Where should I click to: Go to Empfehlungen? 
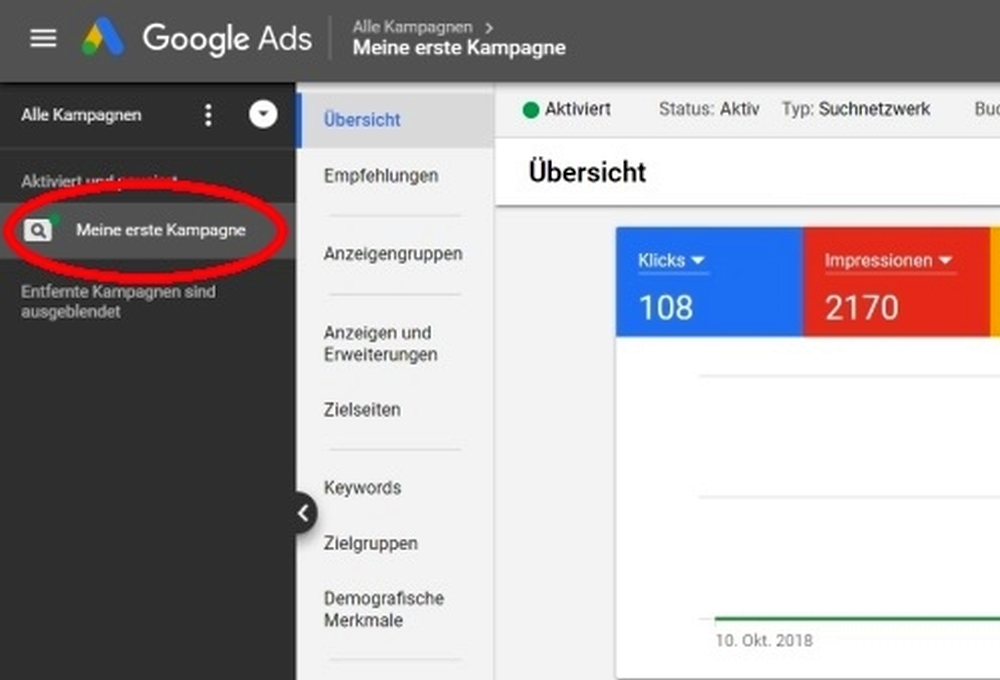click(381, 176)
